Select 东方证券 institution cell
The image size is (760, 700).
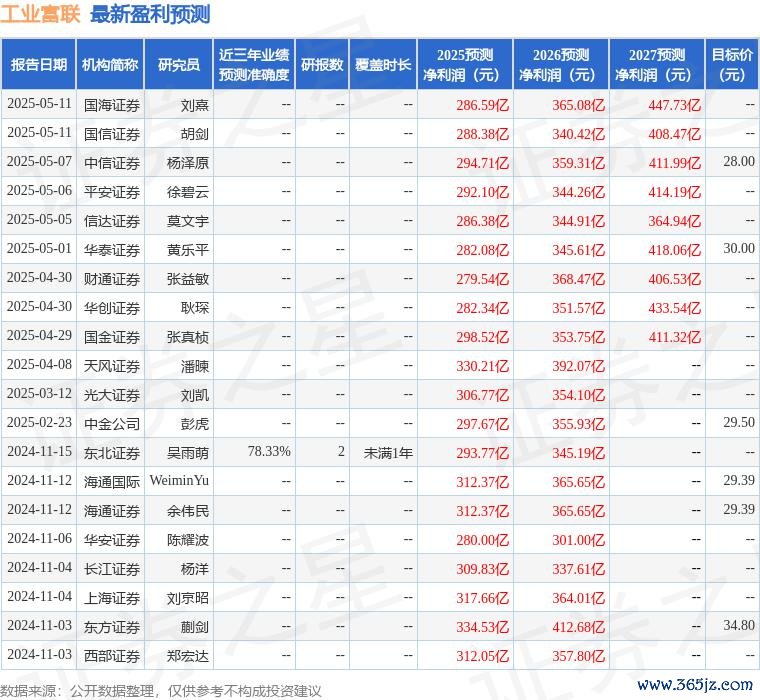(112, 627)
